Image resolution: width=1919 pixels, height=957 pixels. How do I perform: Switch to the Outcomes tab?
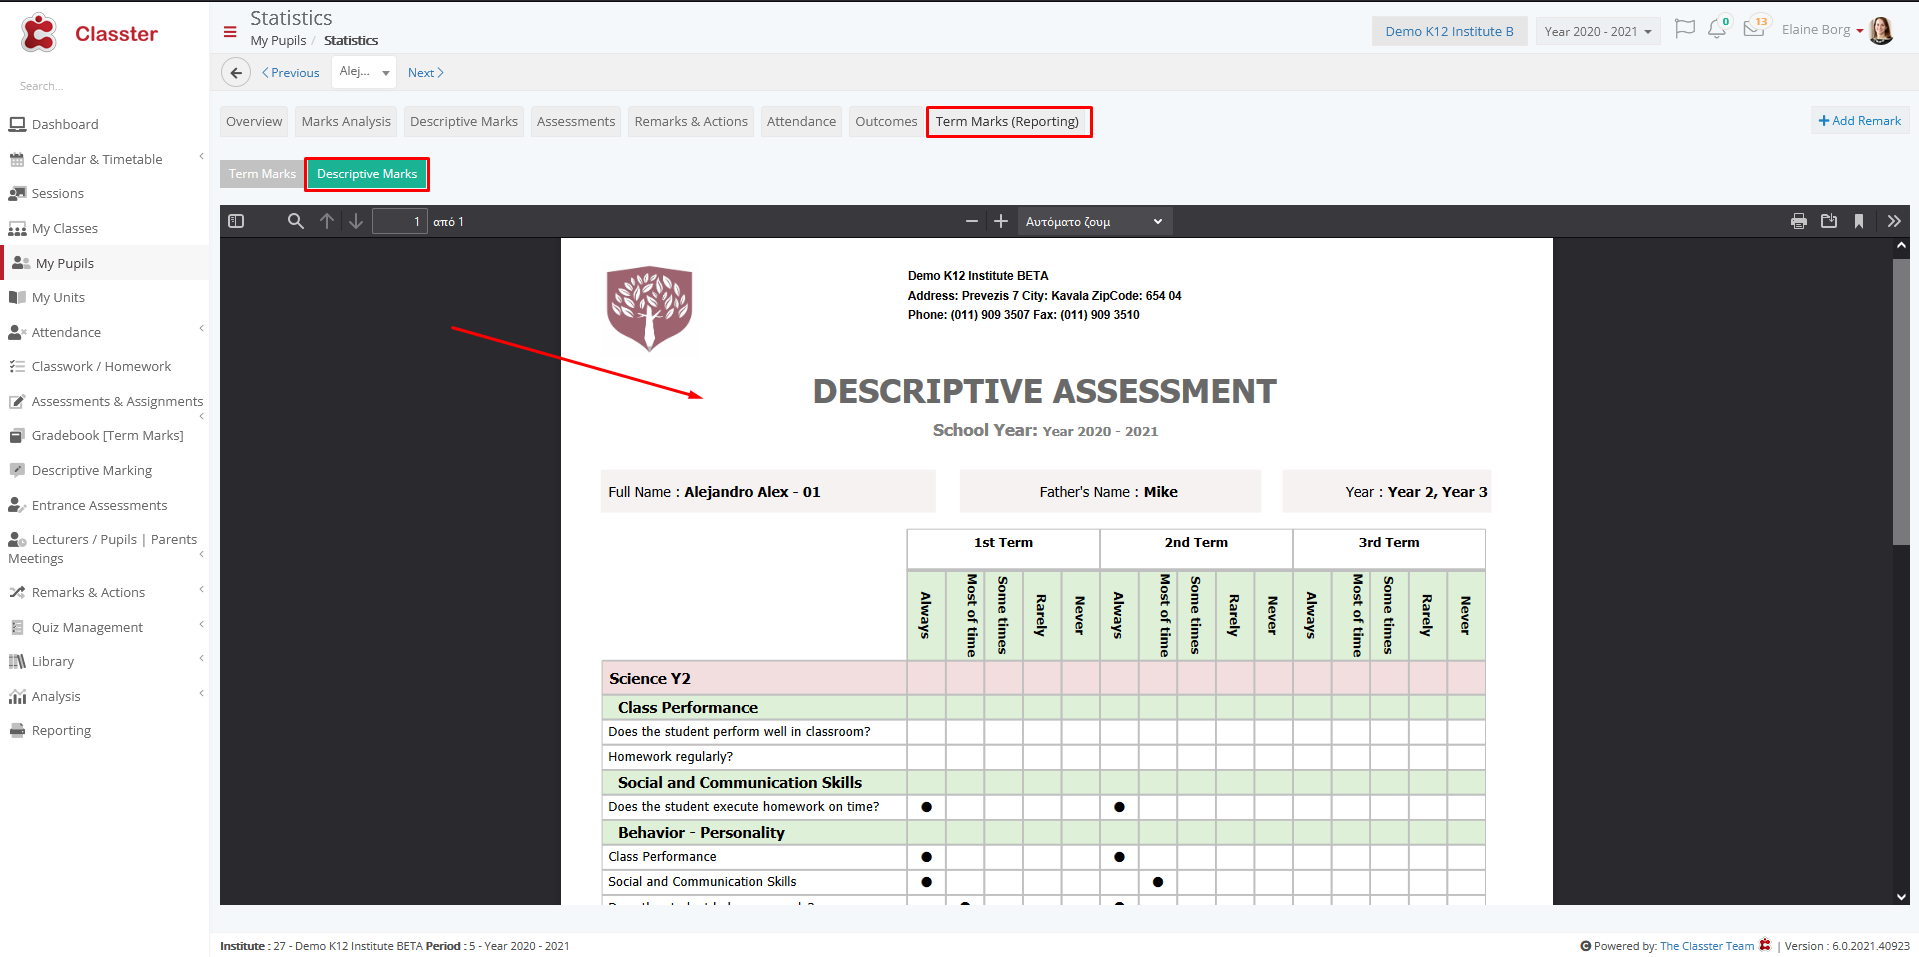(x=886, y=121)
